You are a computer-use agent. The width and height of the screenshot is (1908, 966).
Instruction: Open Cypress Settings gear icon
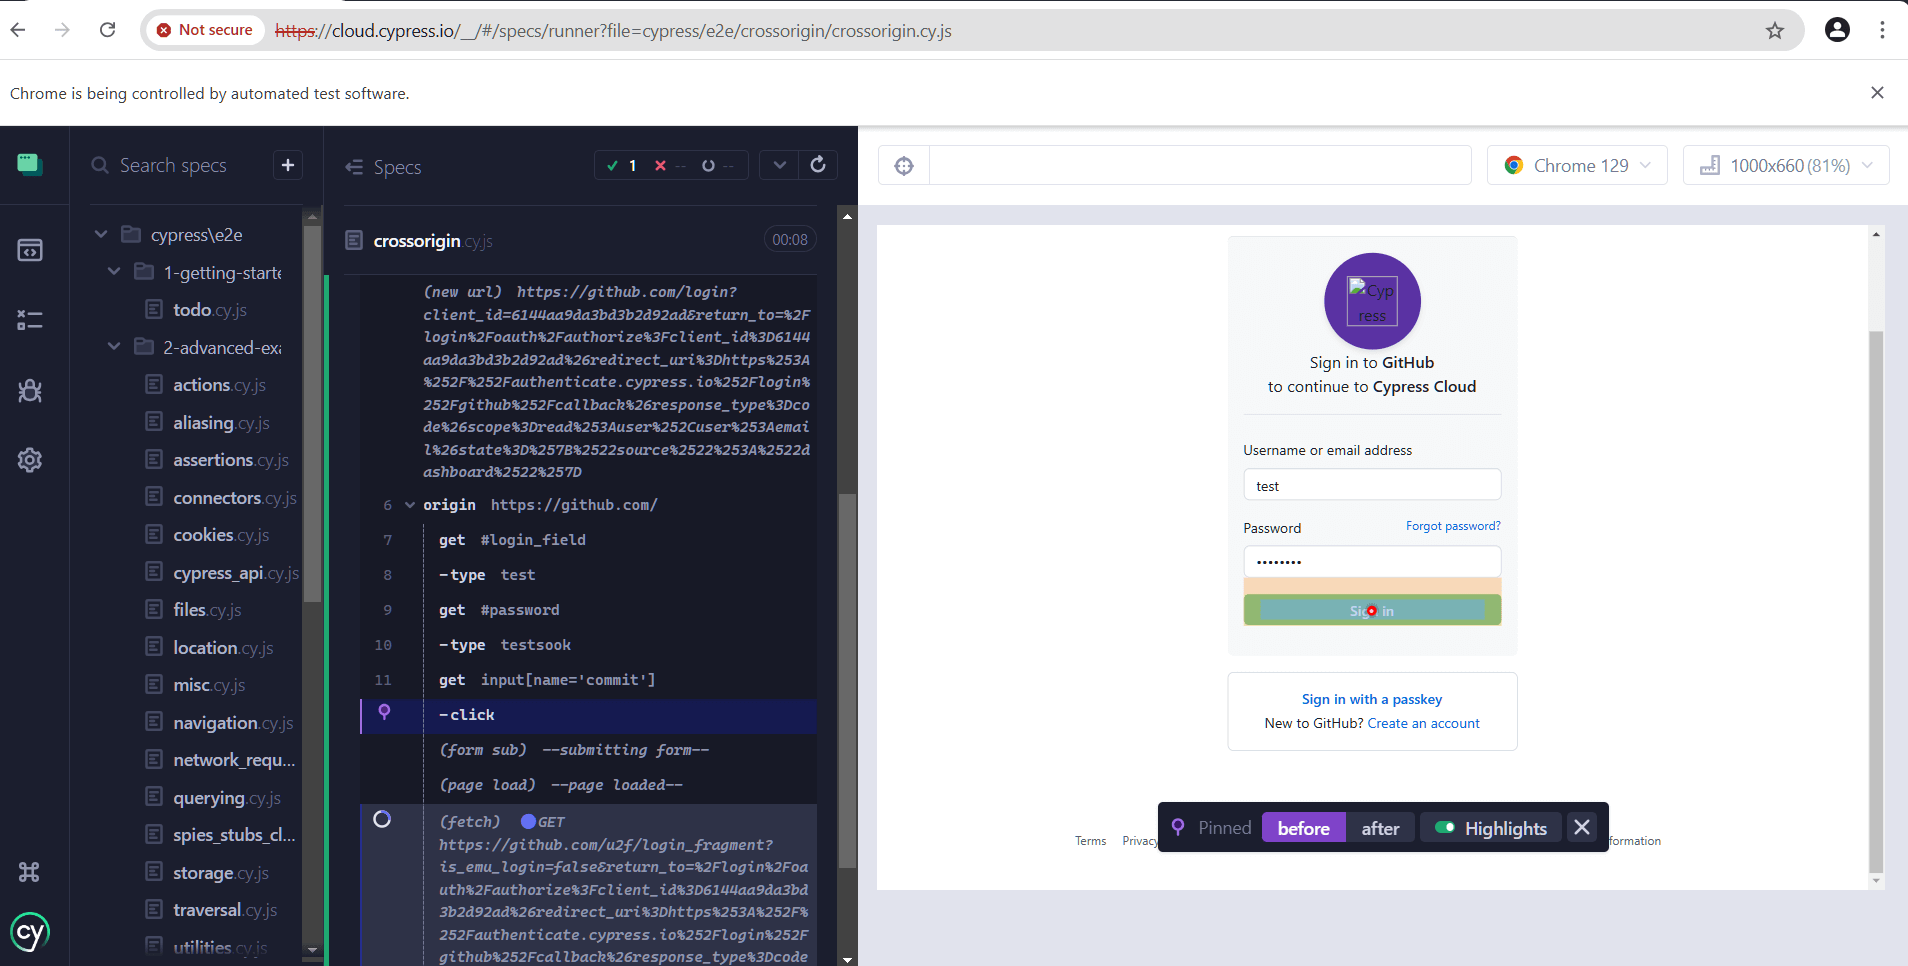coord(30,460)
